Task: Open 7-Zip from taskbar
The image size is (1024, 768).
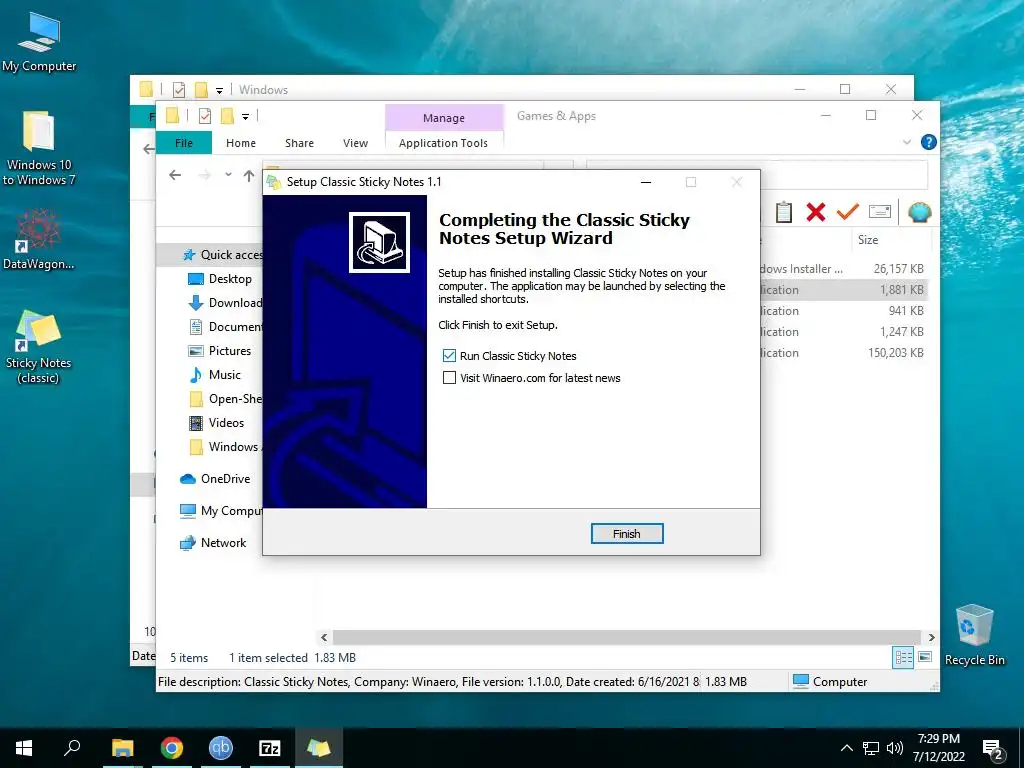Action: click(x=270, y=748)
